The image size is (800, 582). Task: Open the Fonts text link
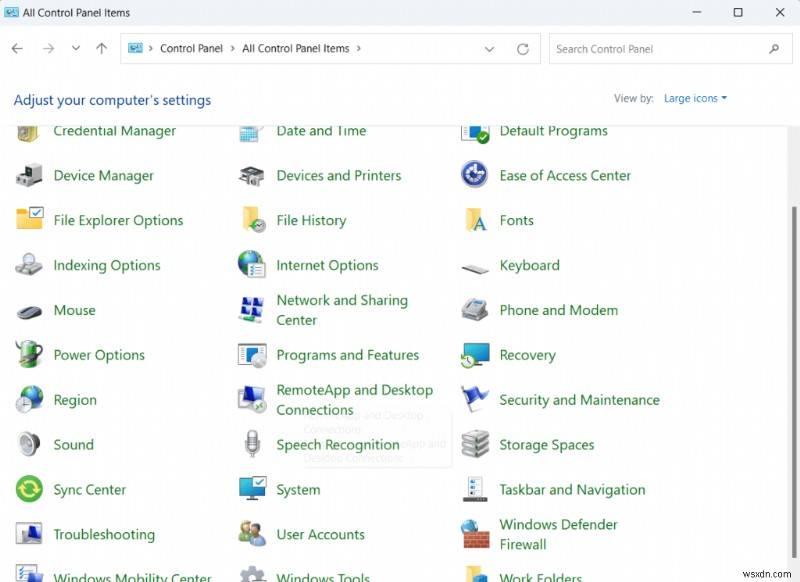pyautogui.click(x=516, y=220)
